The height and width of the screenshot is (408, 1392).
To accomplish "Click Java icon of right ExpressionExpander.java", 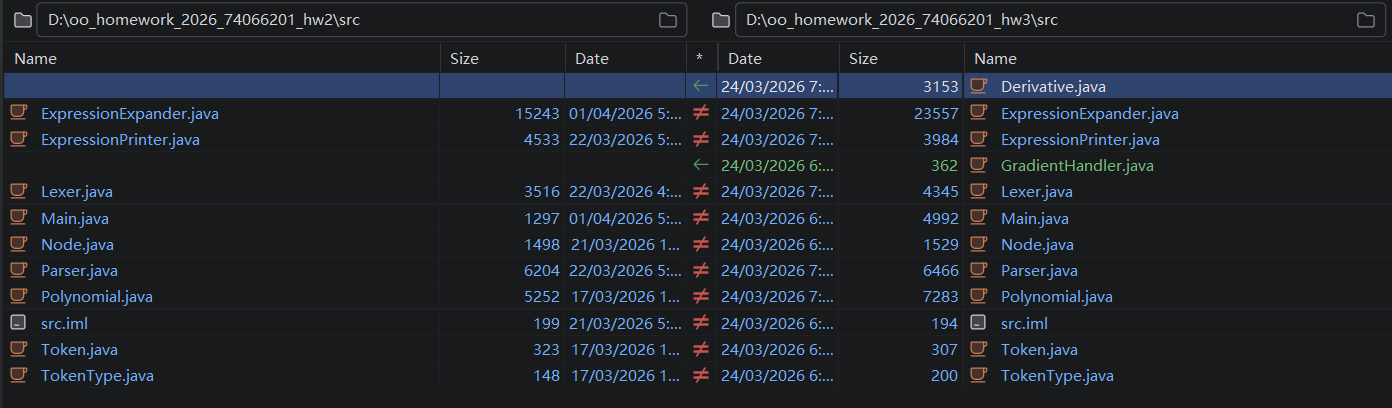I will pos(979,112).
